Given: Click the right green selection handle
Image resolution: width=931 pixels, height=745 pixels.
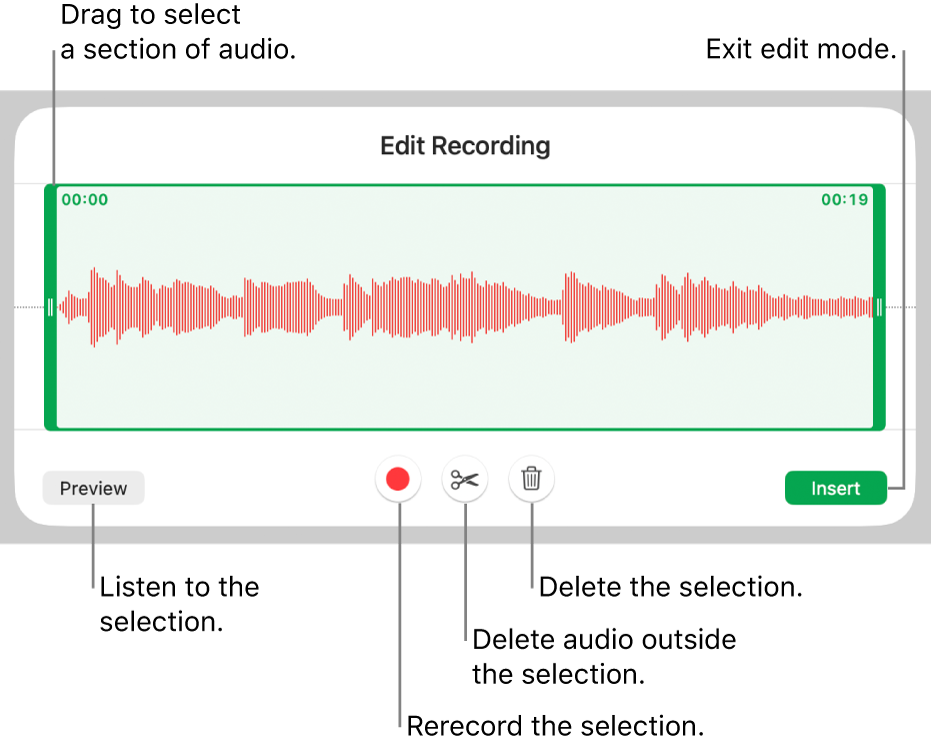Looking at the screenshot, I should pos(877,308).
